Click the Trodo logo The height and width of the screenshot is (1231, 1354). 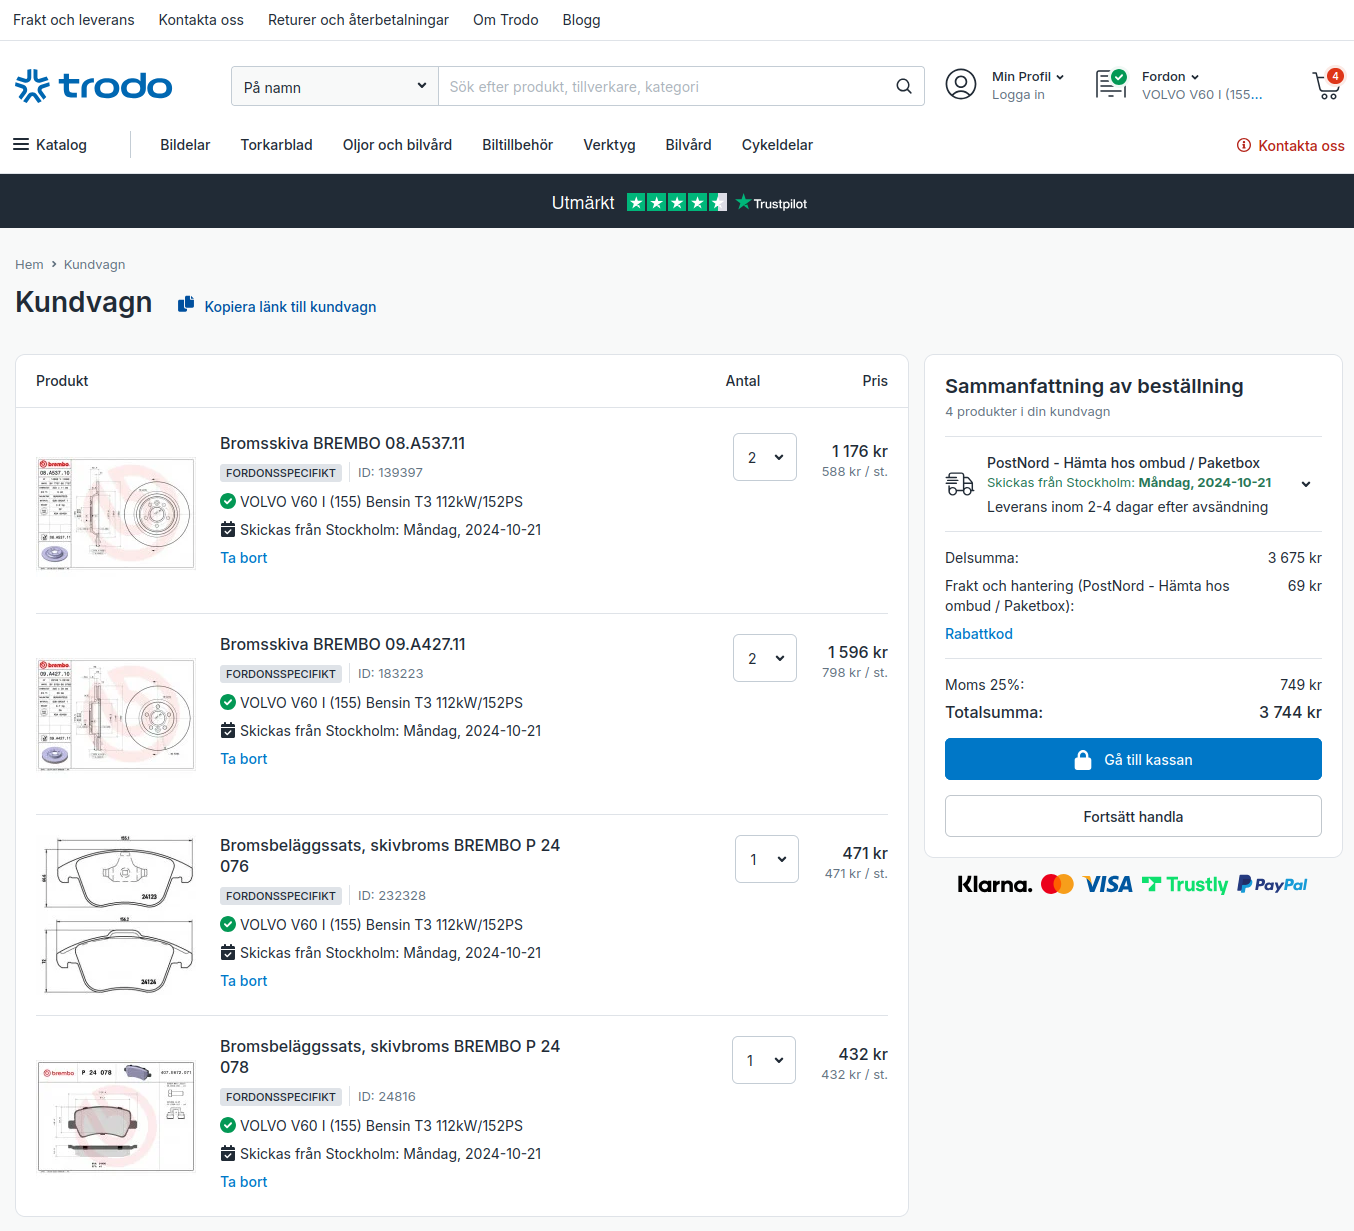(94, 86)
